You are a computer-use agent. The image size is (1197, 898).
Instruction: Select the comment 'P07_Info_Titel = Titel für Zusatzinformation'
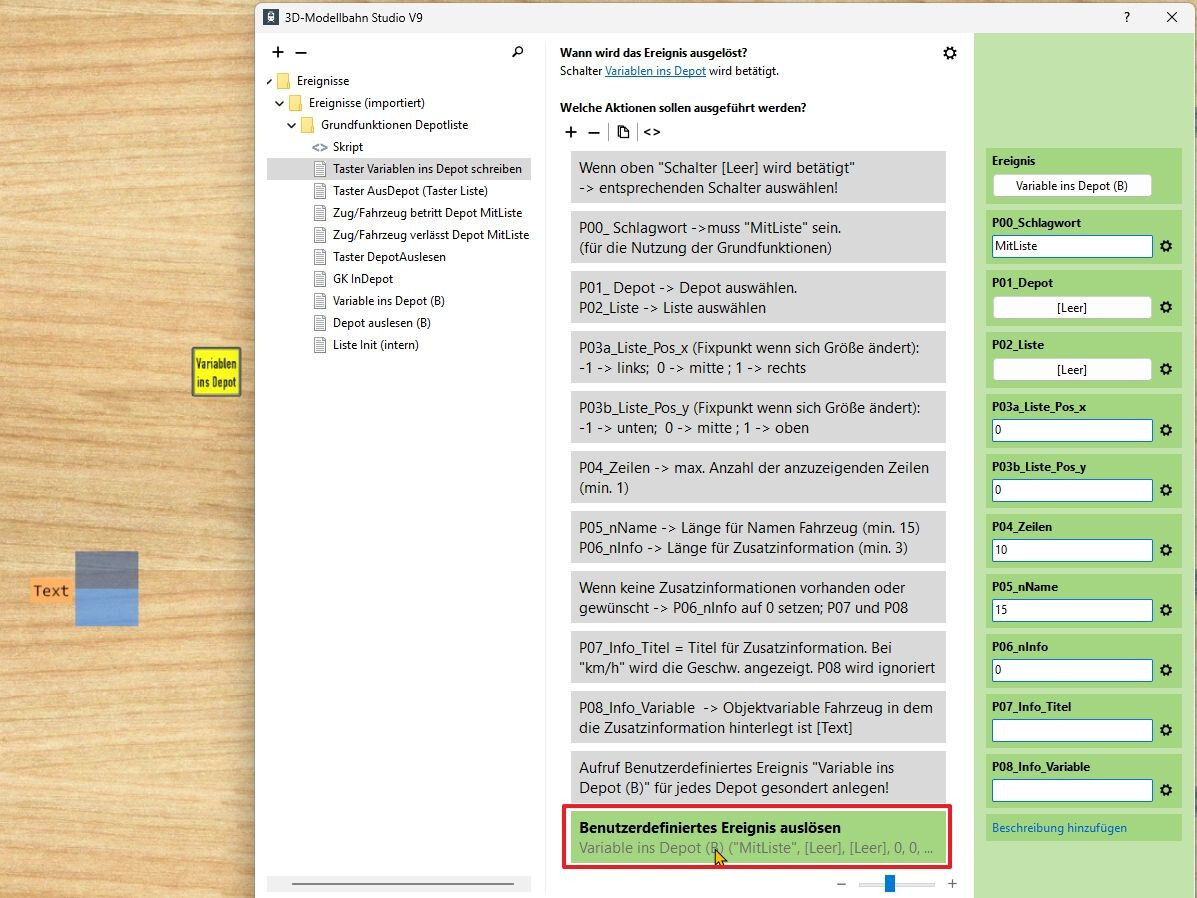tap(757, 657)
